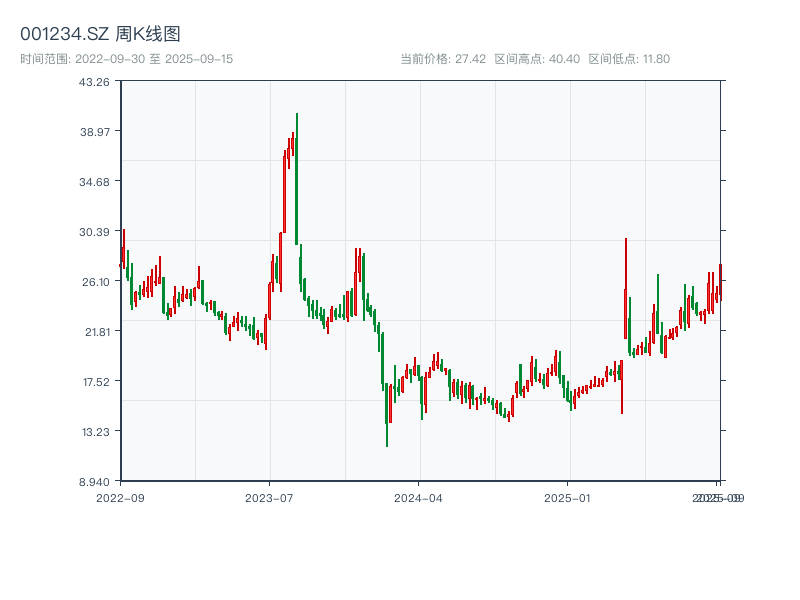Click the 区间低点: 11.80 label
This screenshot has width=800, height=600.
pyautogui.click(x=629, y=59)
